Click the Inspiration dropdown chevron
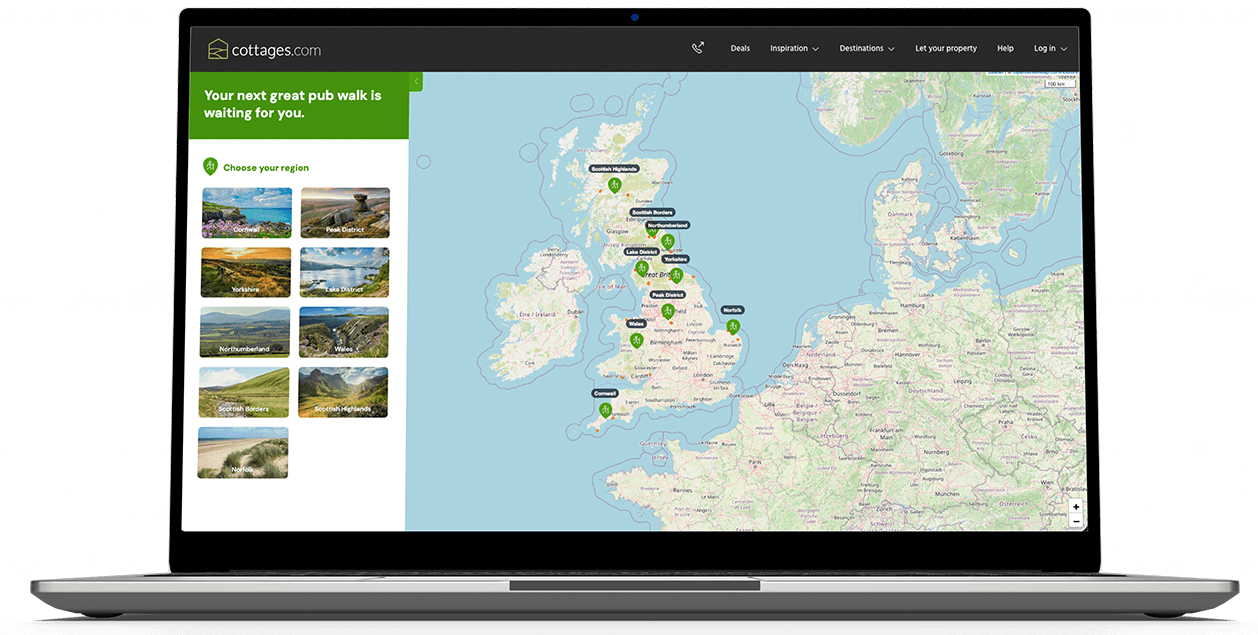This screenshot has width=1258, height=635. tap(815, 49)
